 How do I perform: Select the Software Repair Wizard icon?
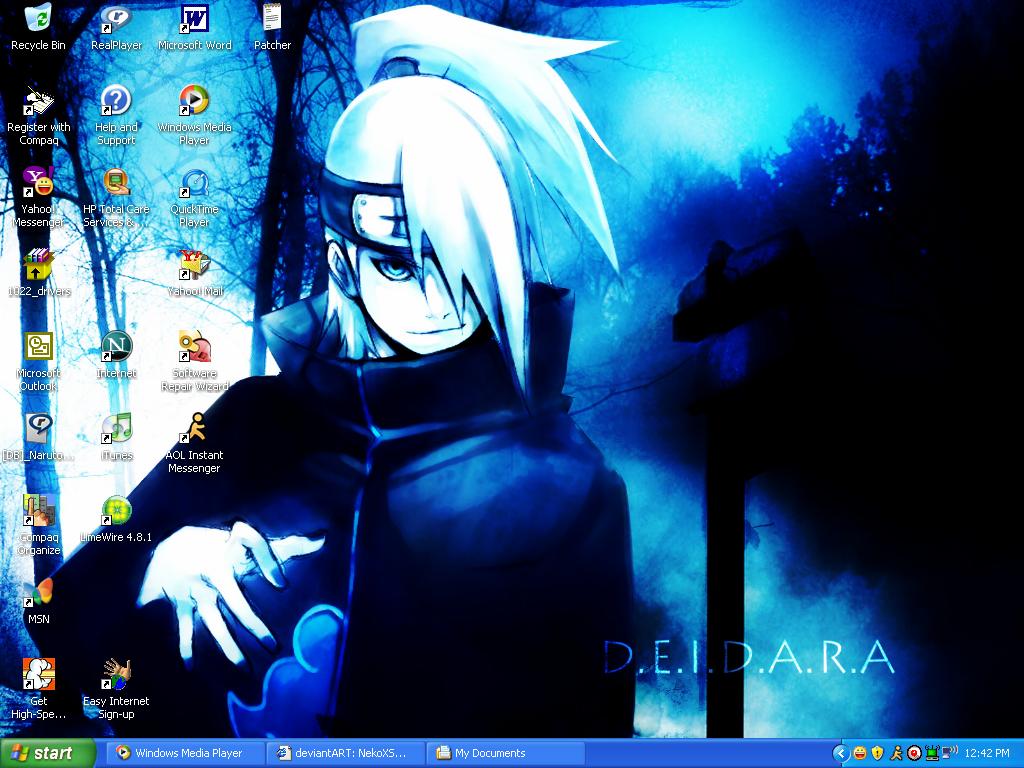coord(195,362)
